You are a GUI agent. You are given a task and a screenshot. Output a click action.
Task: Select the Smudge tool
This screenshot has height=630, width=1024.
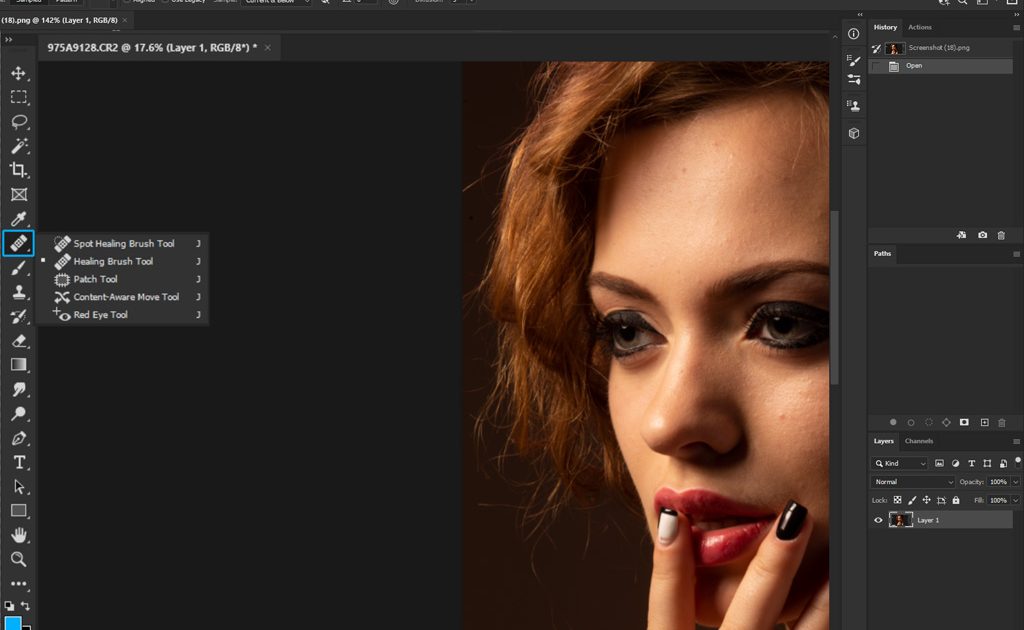point(18,390)
